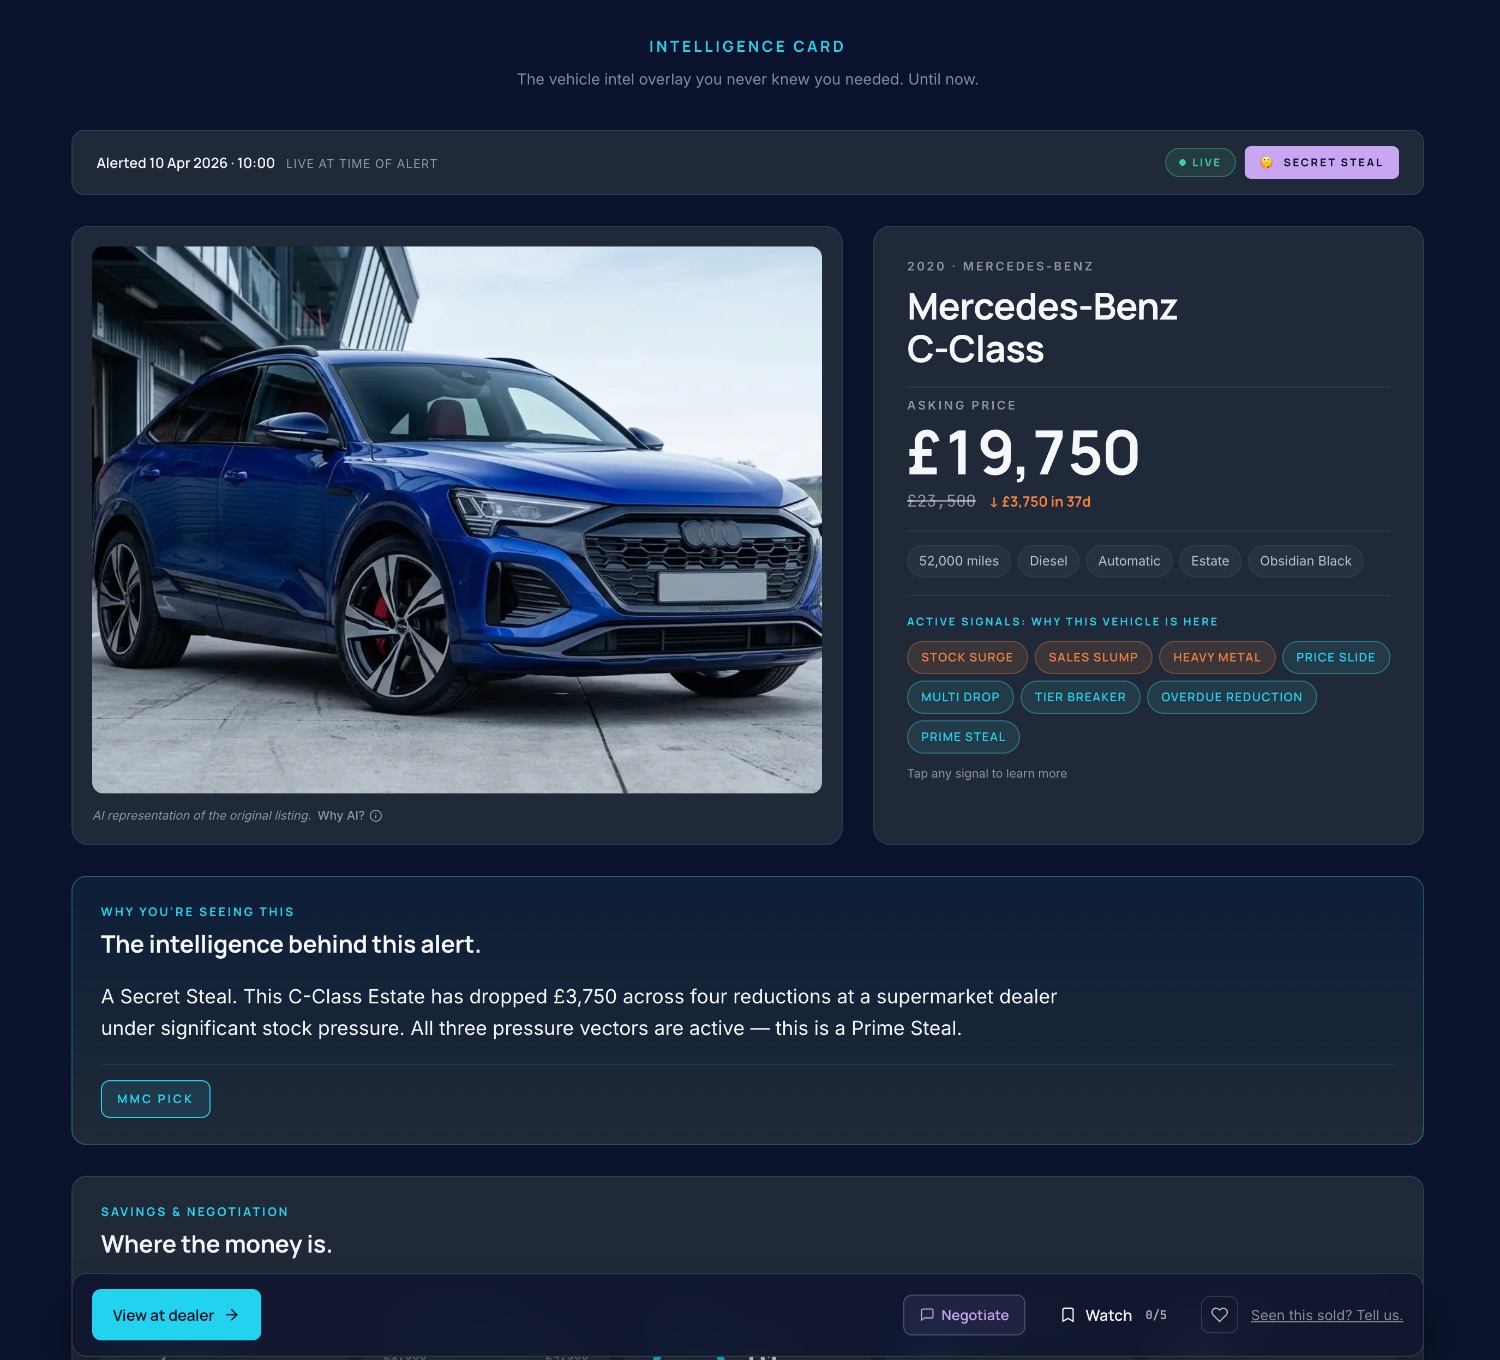
Task: Tap the SALES SLUMP signal chip
Action: (1093, 657)
